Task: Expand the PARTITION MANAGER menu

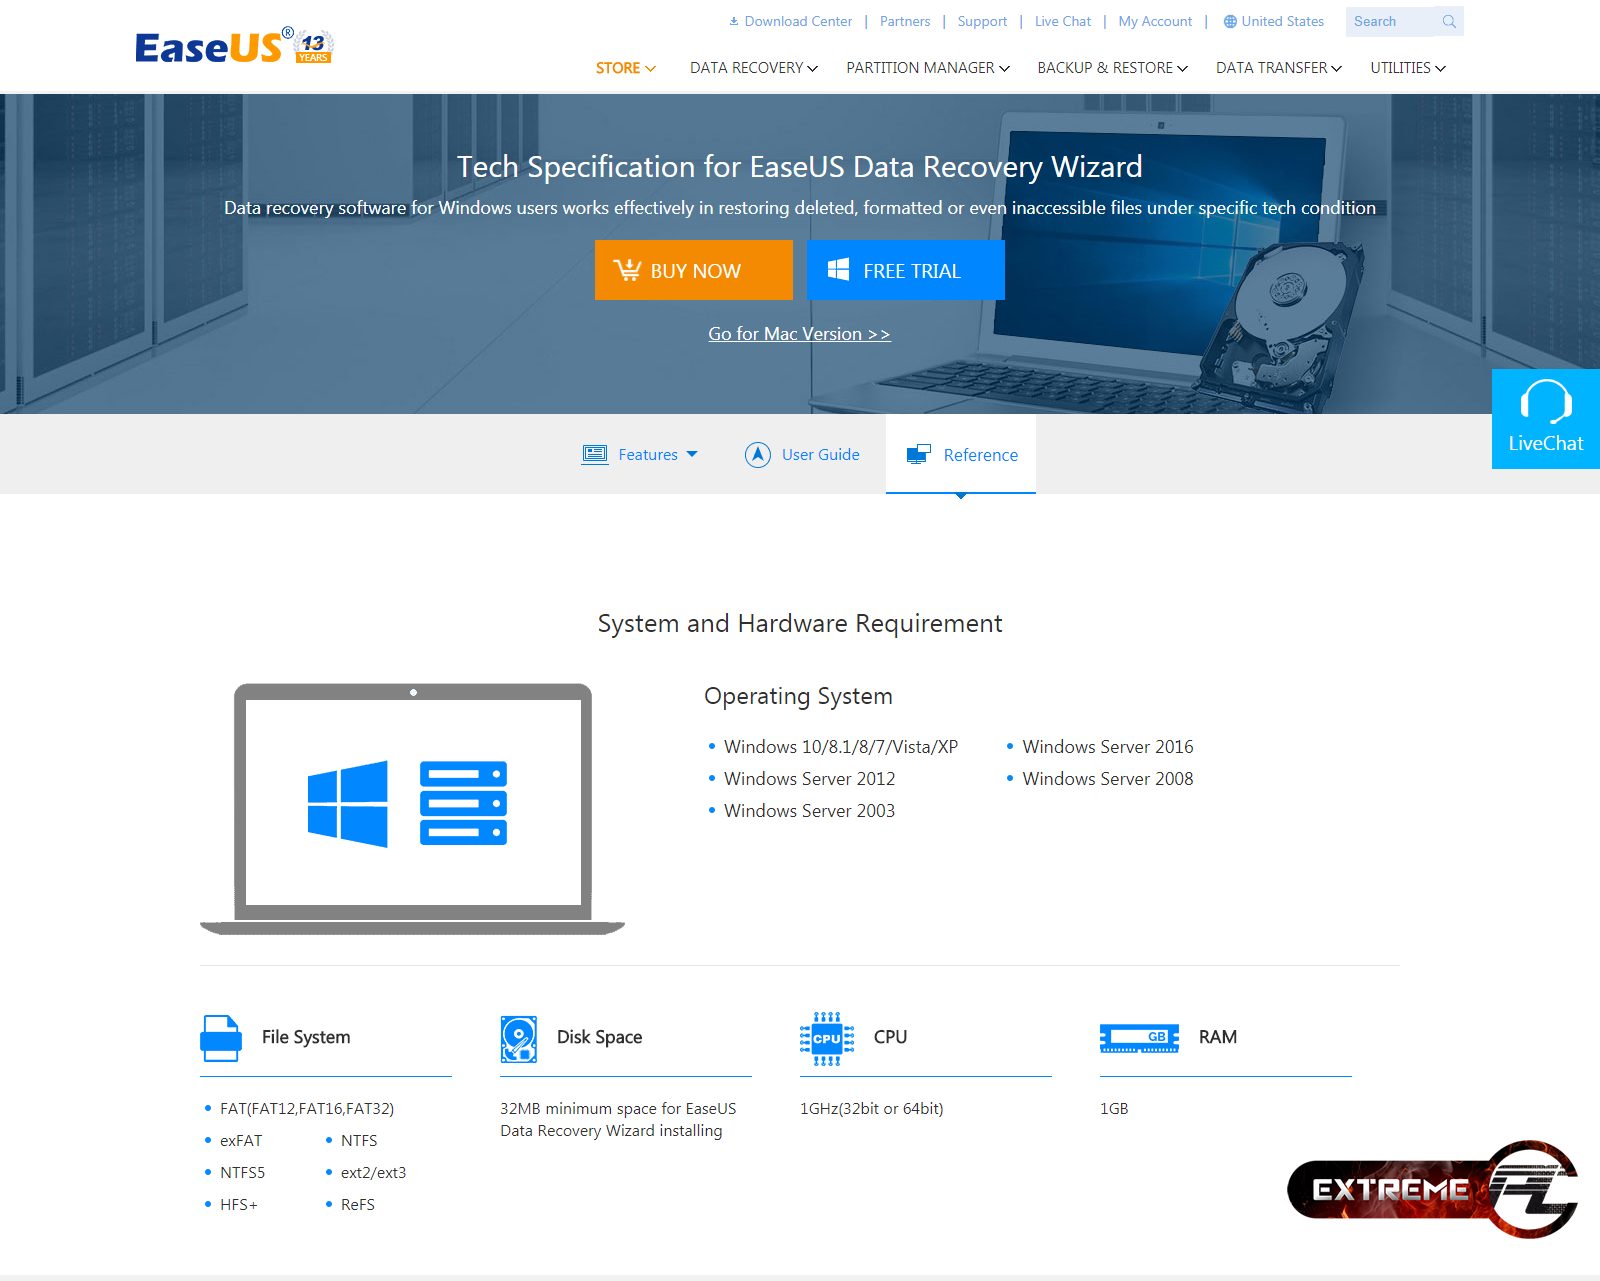Action: click(928, 68)
